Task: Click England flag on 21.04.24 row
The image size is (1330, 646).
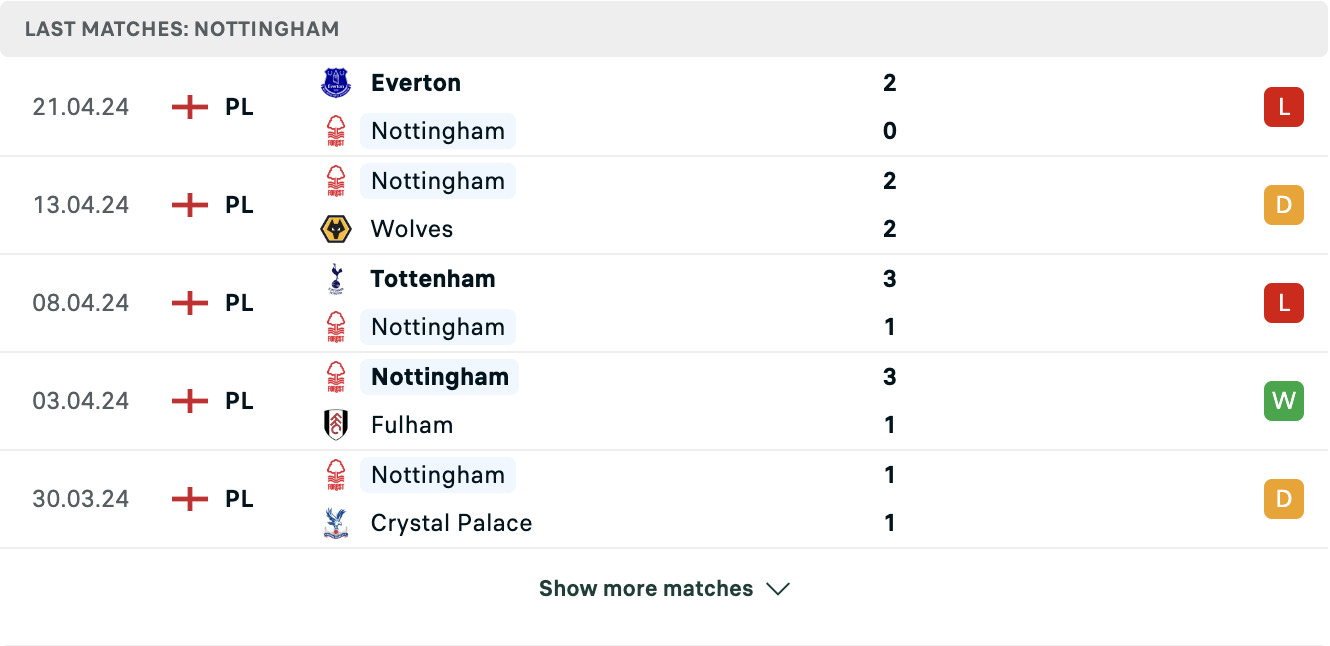Action: tap(190, 107)
